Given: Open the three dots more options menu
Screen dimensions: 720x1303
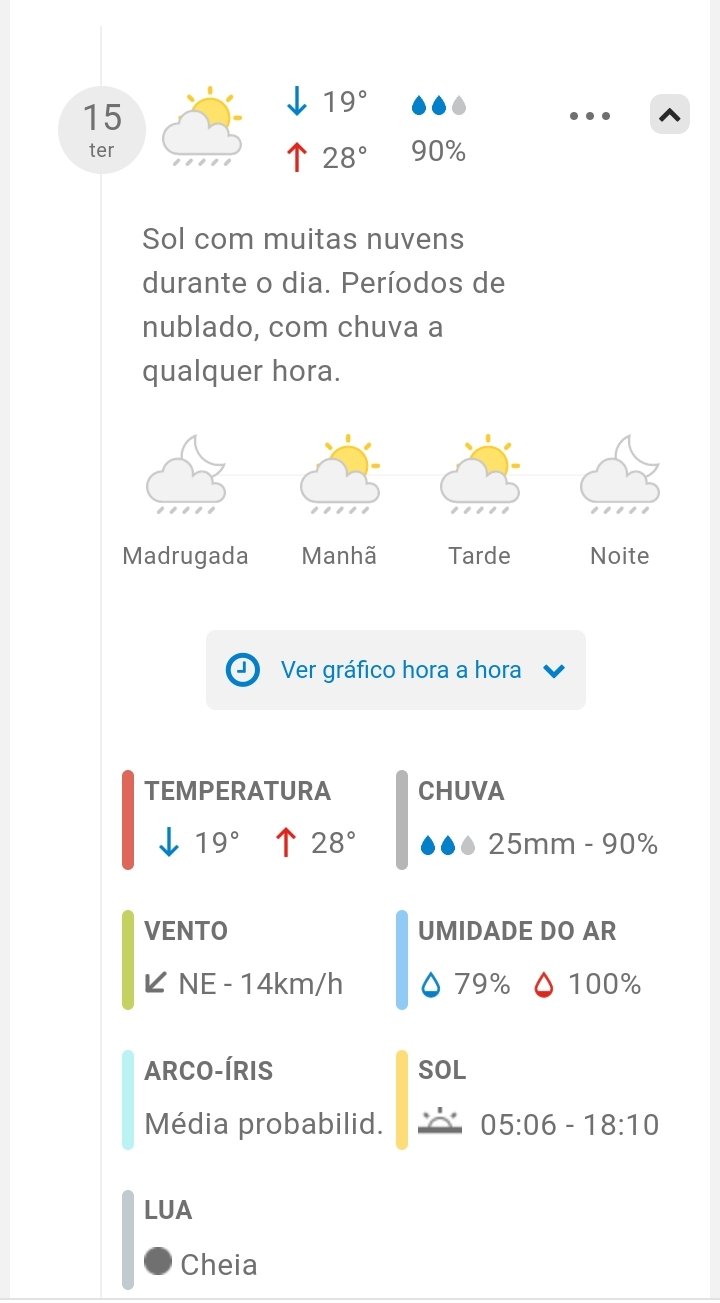Looking at the screenshot, I should (590, 116).
